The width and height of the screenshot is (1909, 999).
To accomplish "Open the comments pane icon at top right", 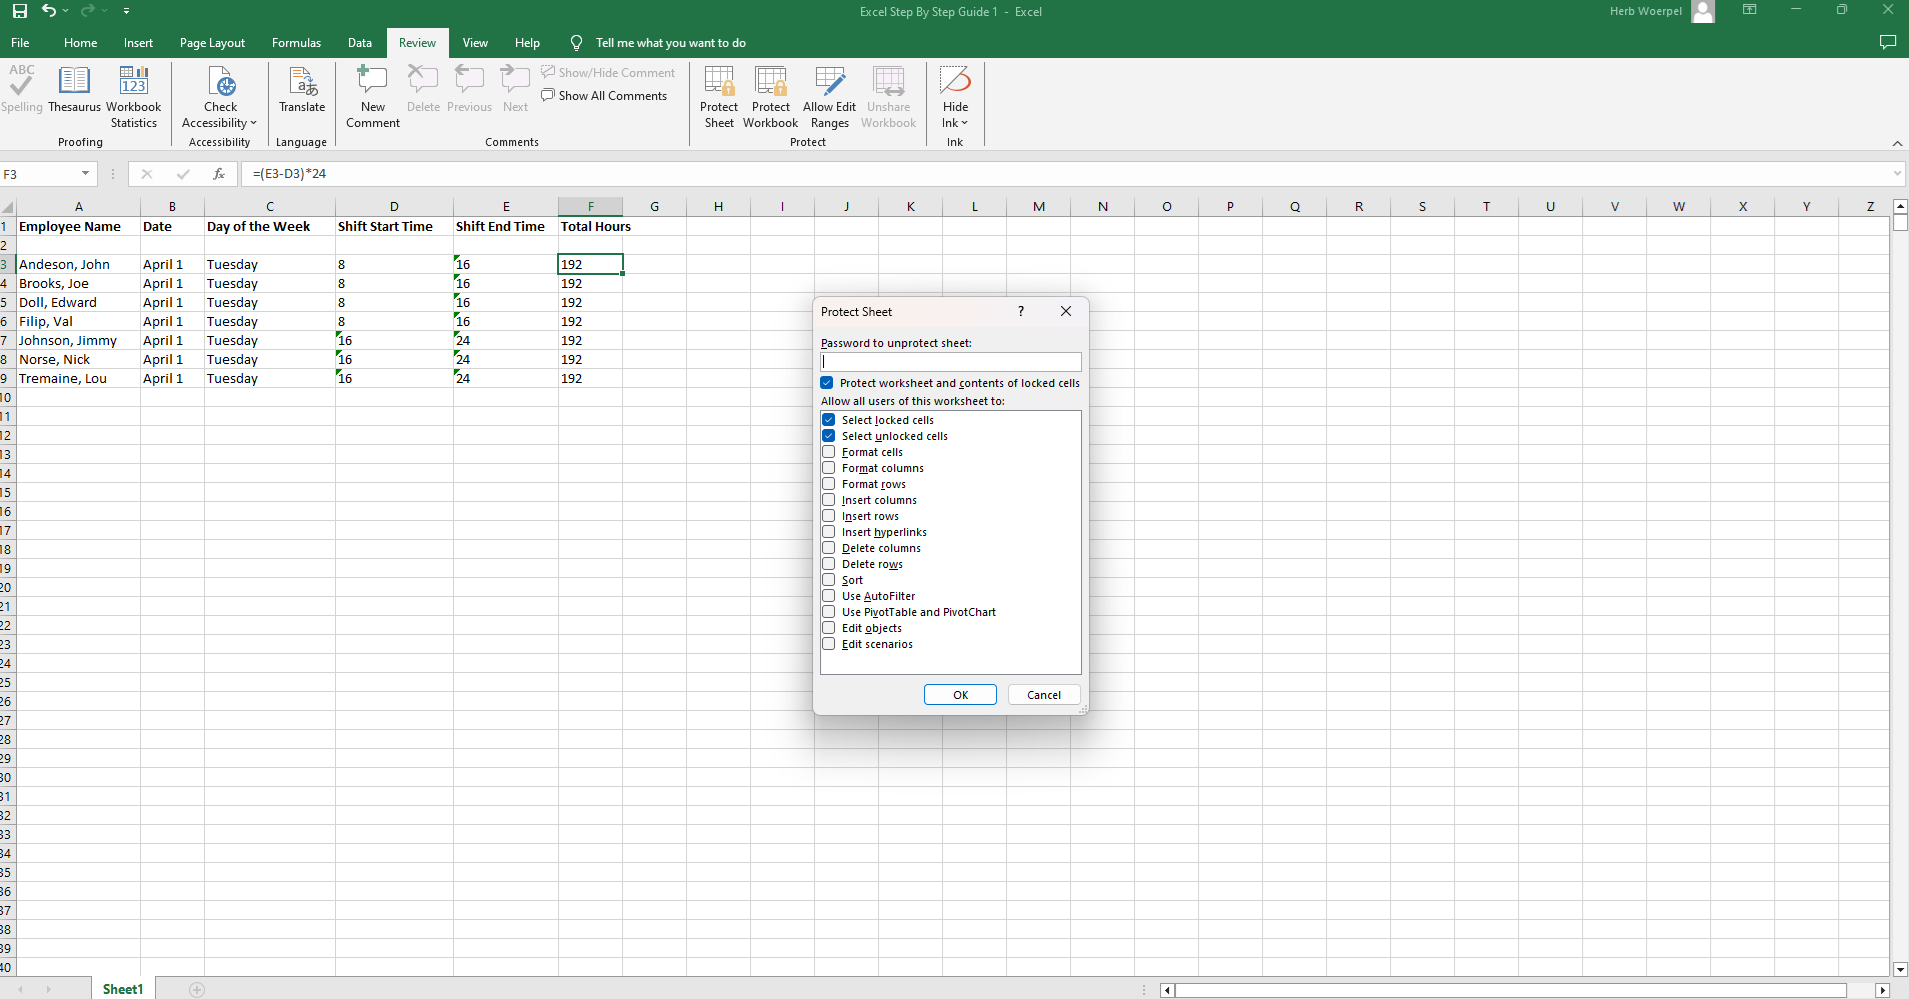I will (x=1888, y=42).
